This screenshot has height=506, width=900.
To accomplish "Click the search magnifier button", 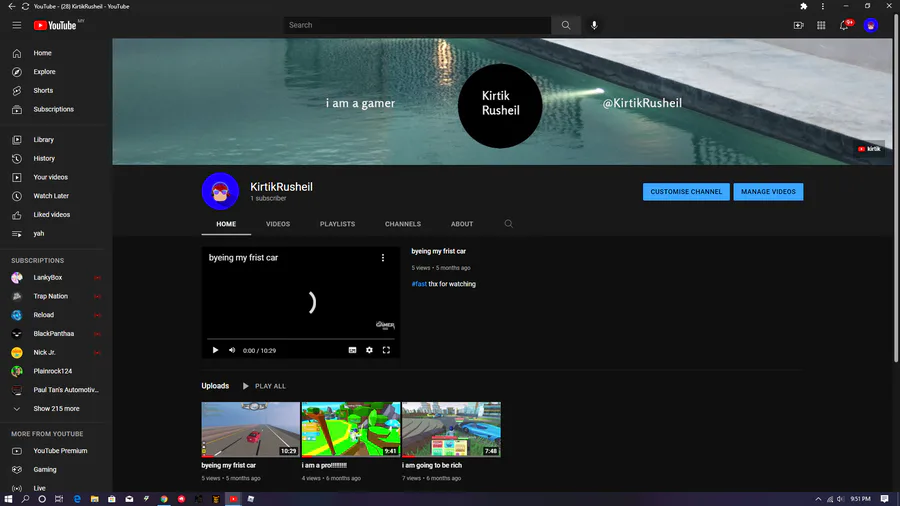I will tap(566, 25).
